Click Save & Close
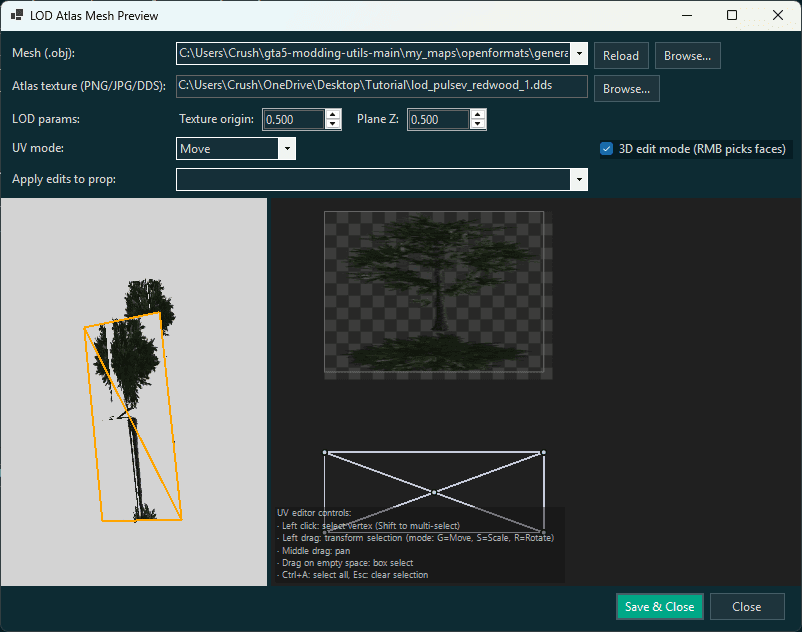The width and height of the screenshot is (802, 632). pyautogui.click(x=659, y=606)
